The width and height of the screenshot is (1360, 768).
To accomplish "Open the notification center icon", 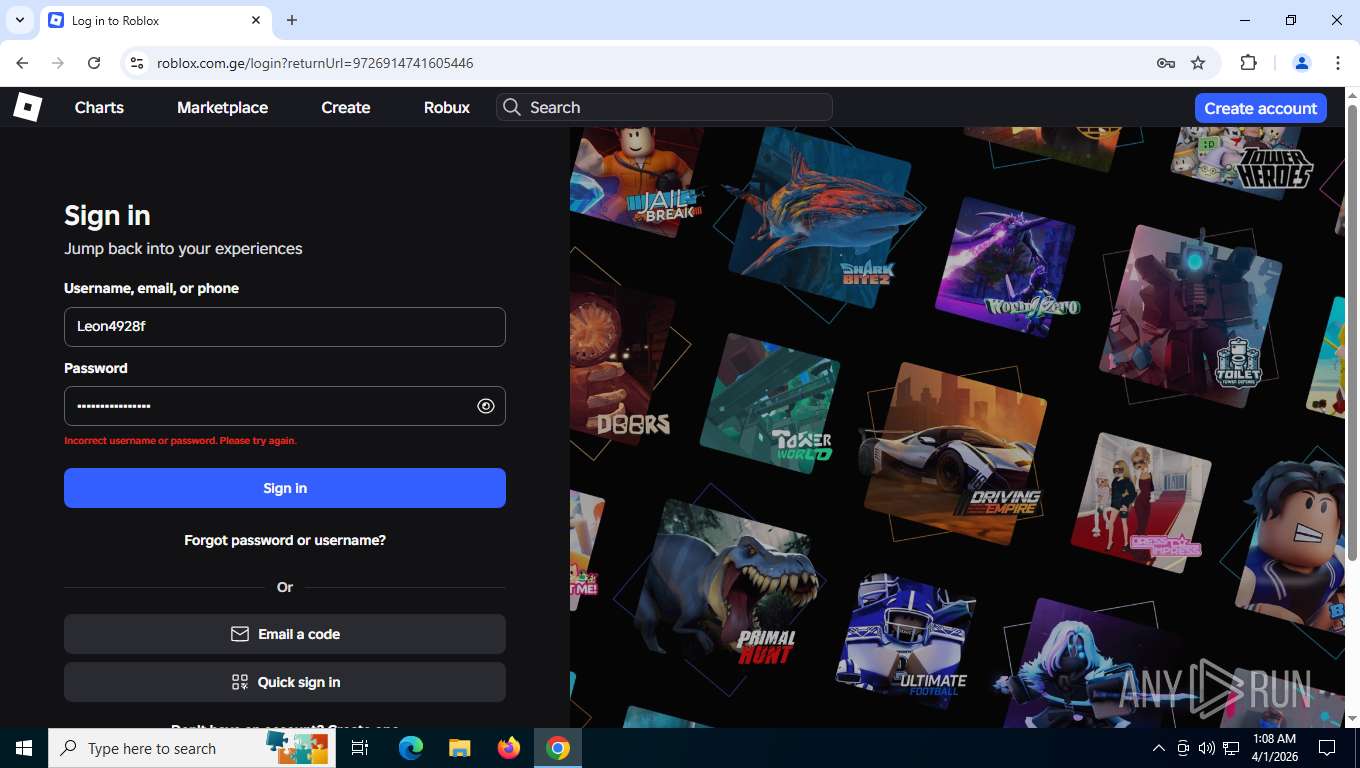I will coord(1327,748).
